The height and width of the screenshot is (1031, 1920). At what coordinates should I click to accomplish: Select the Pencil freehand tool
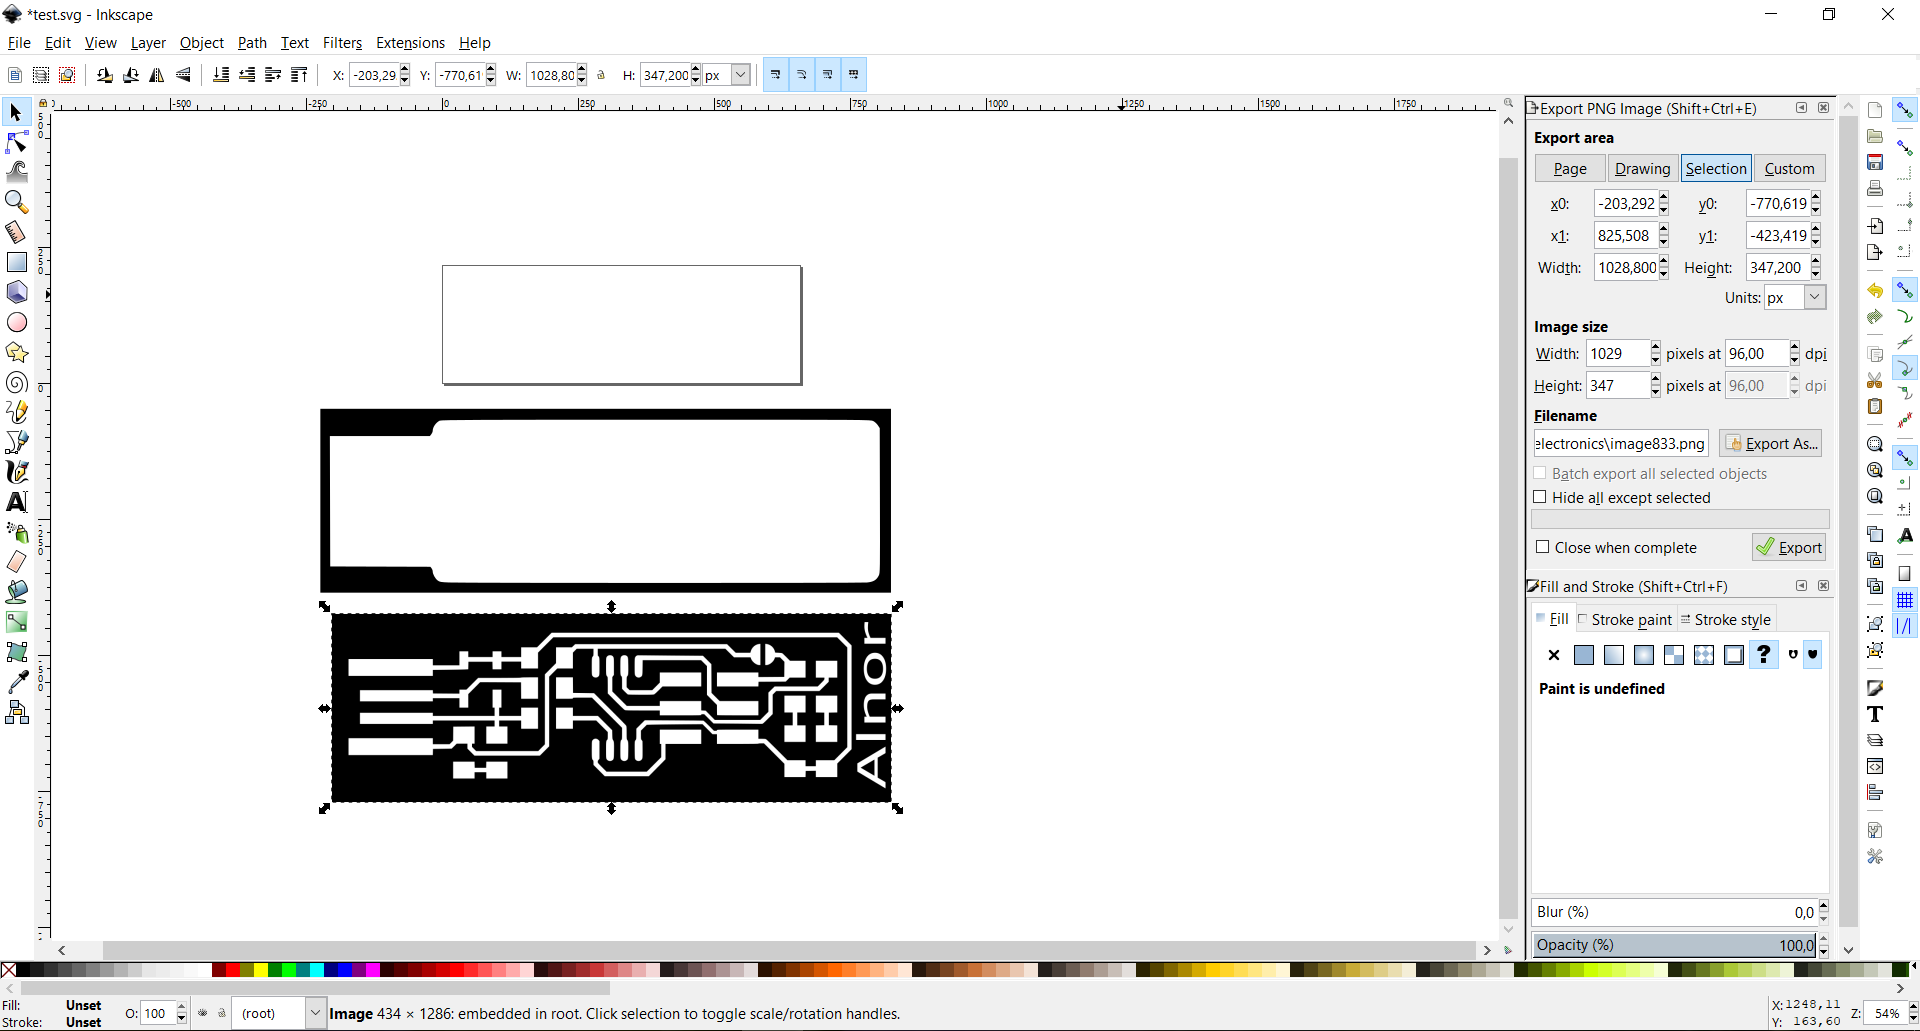16,412
